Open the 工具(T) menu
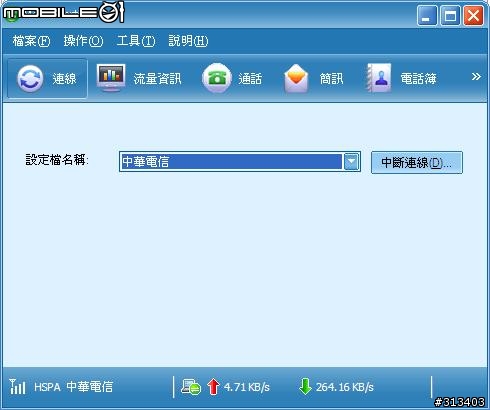This screenshot has height=410, width=490. click(136, 41)
